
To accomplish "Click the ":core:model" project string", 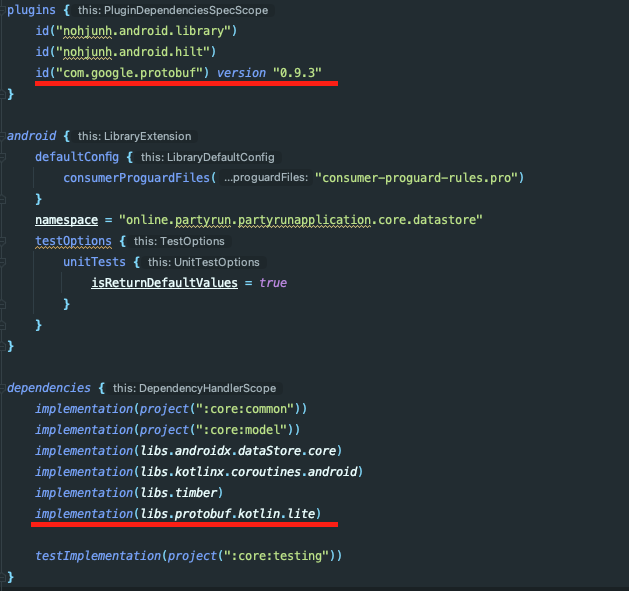I will click(x=241, y=430).
